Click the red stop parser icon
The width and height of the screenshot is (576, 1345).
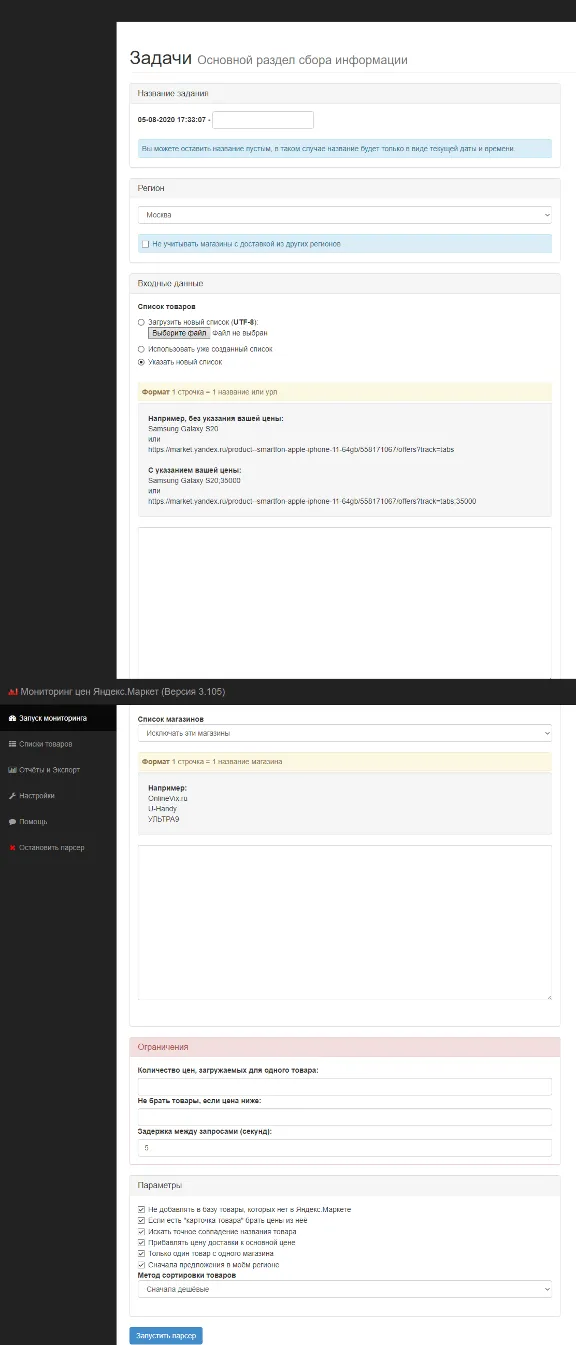[11, 848]
